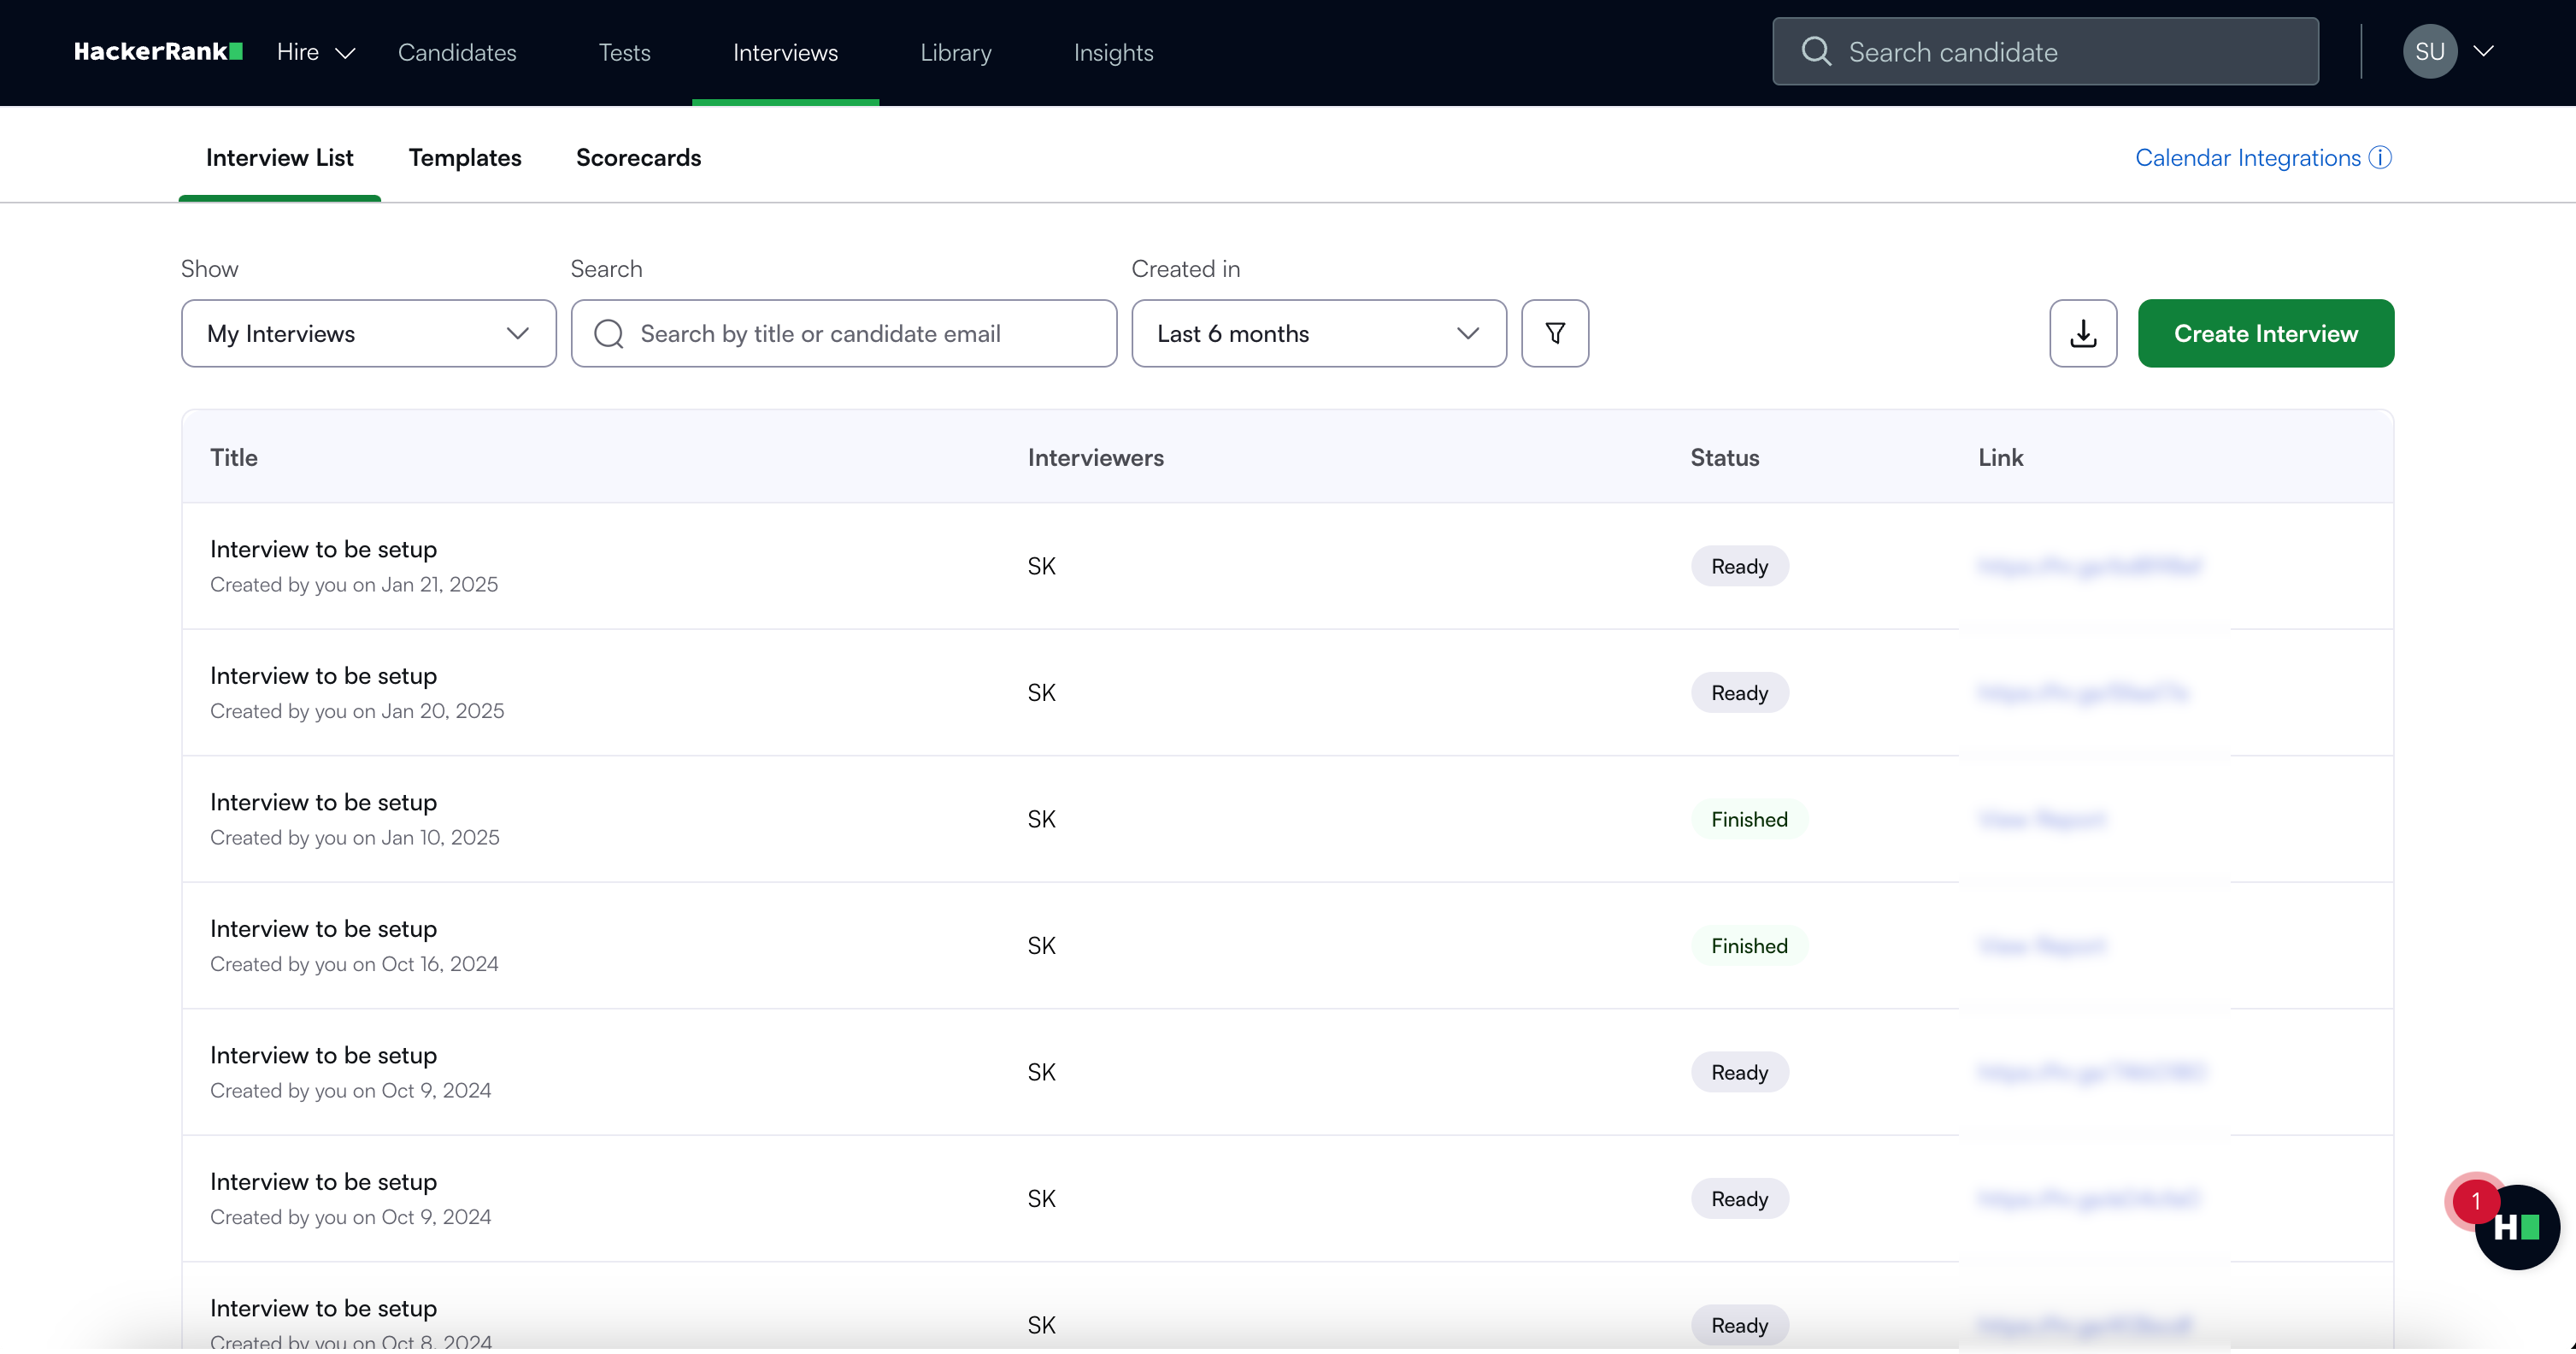The width and height of the screenshot is (2576, 1354).
Task: Click the filter funnel icon
Action: point(1555,333)
